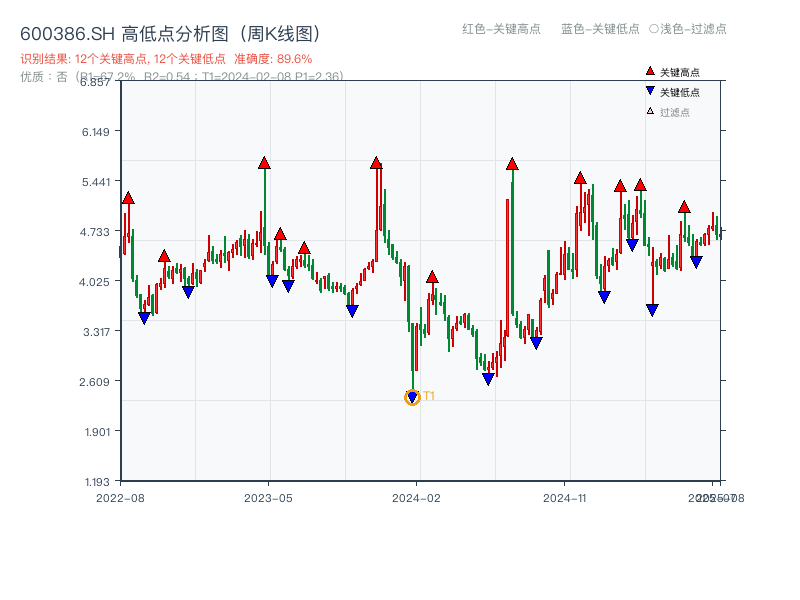Click the orange T1 circle marker on the chart
This screenshot has height=600, width=800.
(x=412, y=397)
